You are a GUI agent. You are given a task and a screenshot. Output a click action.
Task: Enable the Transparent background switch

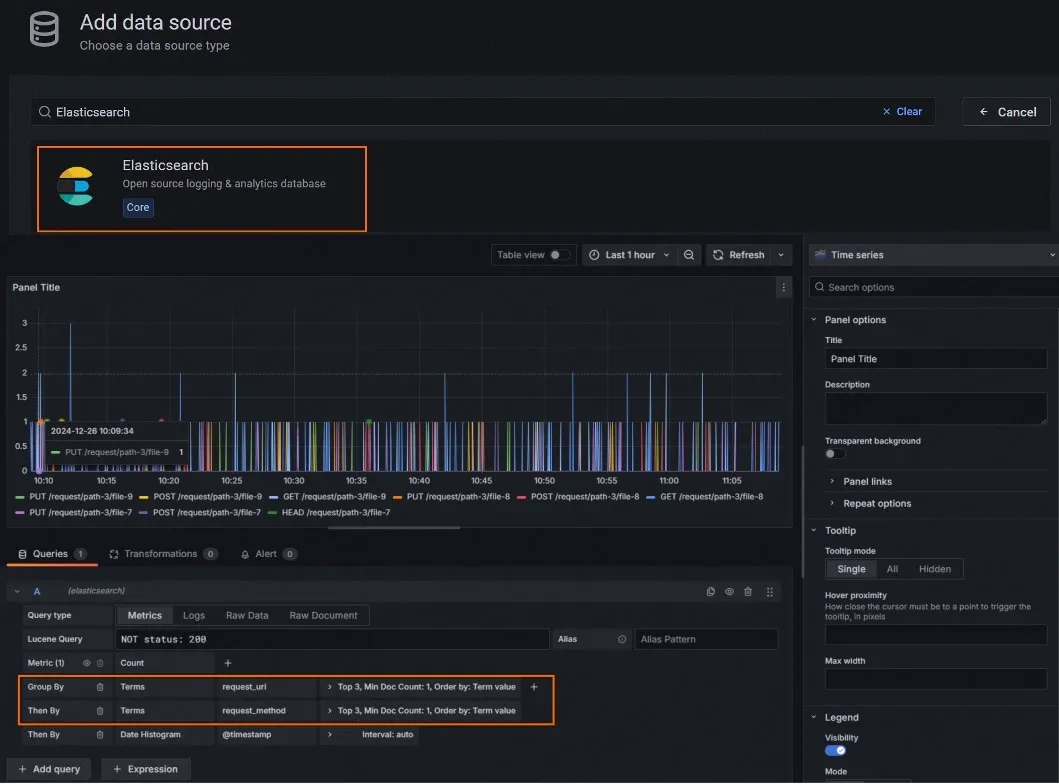(834, 454)
